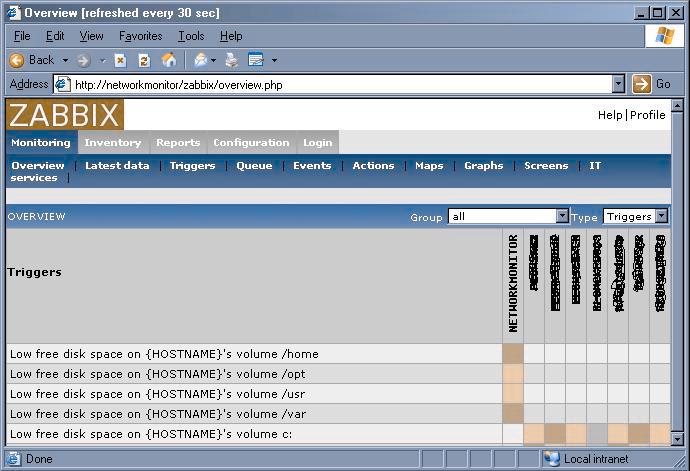Expand the Edit toolbar dropdown arrow

point(274,60)
